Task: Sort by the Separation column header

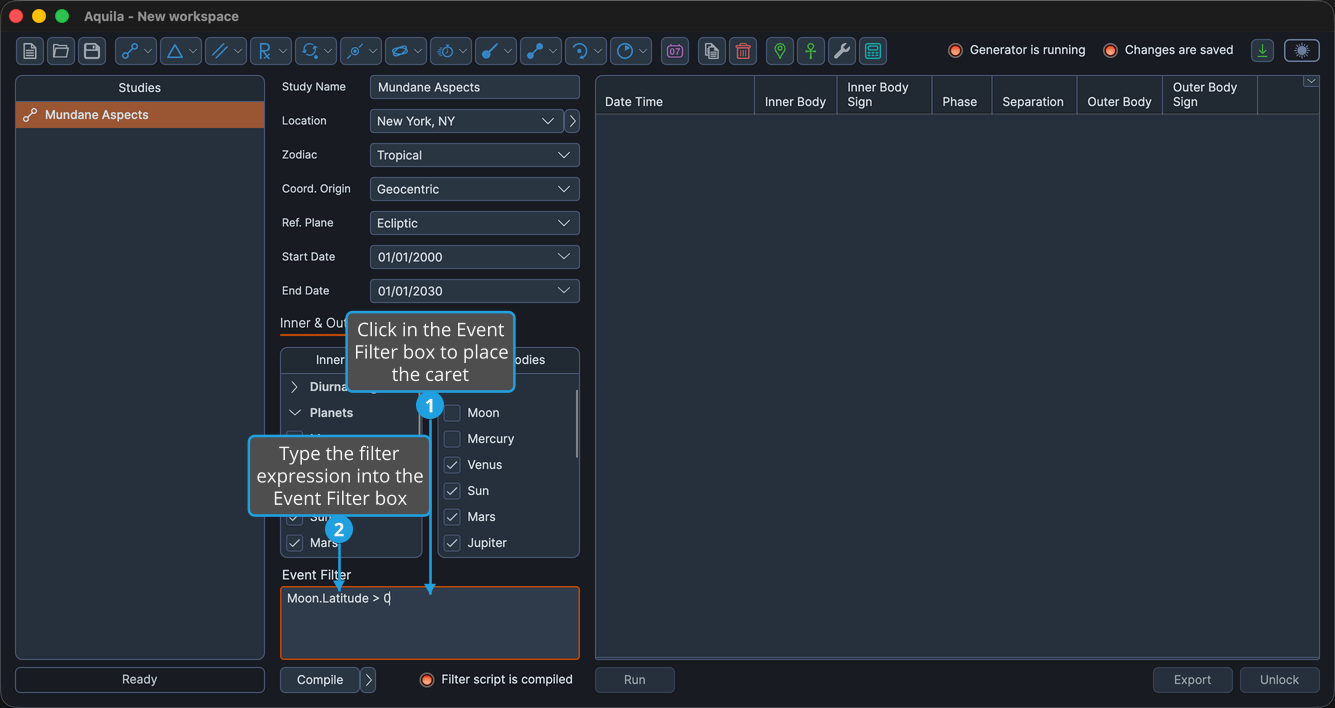Action: click(x=1033, y=95)
